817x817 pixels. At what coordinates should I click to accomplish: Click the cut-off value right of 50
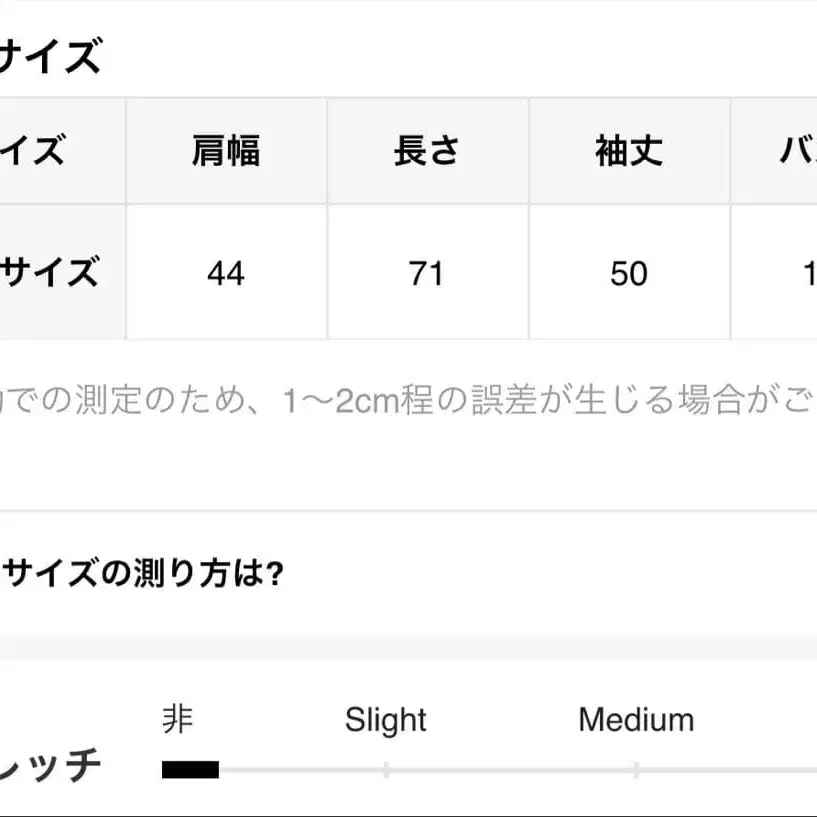[808, 273]
